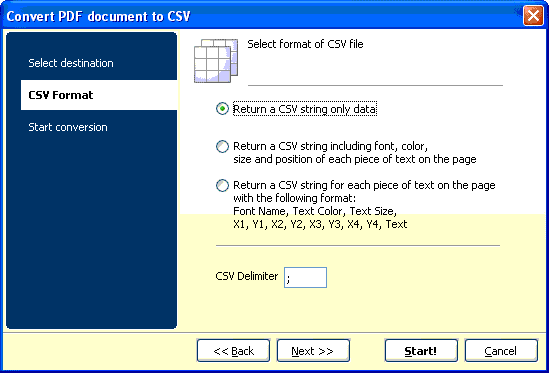
Task: Advance with the Next >> button
Action: click(313, 351)
